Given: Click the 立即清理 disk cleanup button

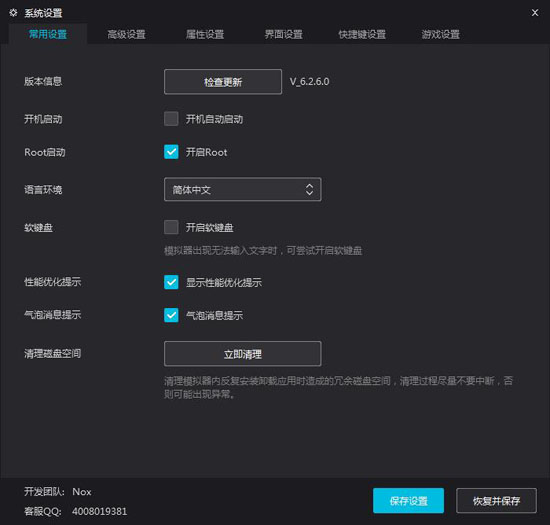Looking at the screenshot, I should (x=242, y=354).
